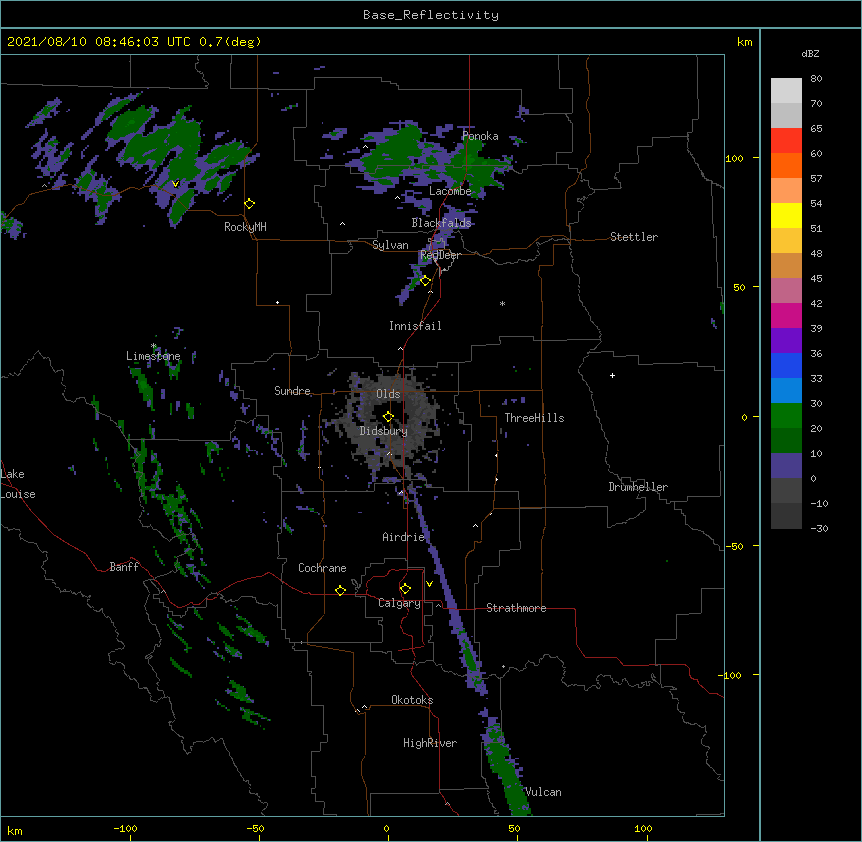Click the Cochrane town label
Screen dimensions: 862x842
322,568
